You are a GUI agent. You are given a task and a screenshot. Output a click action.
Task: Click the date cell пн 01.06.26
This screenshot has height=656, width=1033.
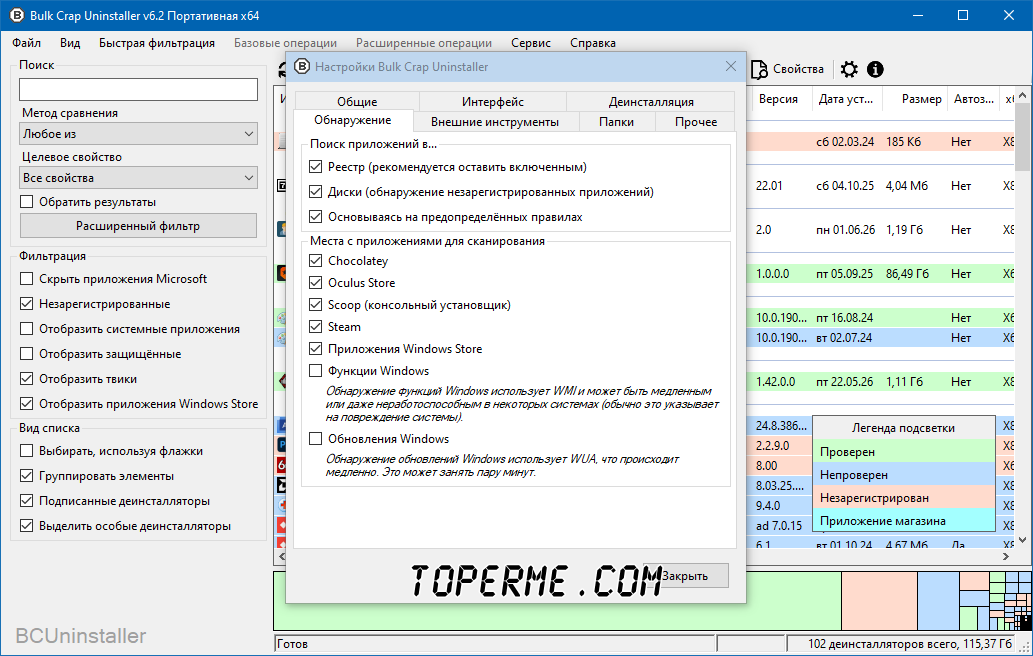pyautogui.click(x=845, y=230)
